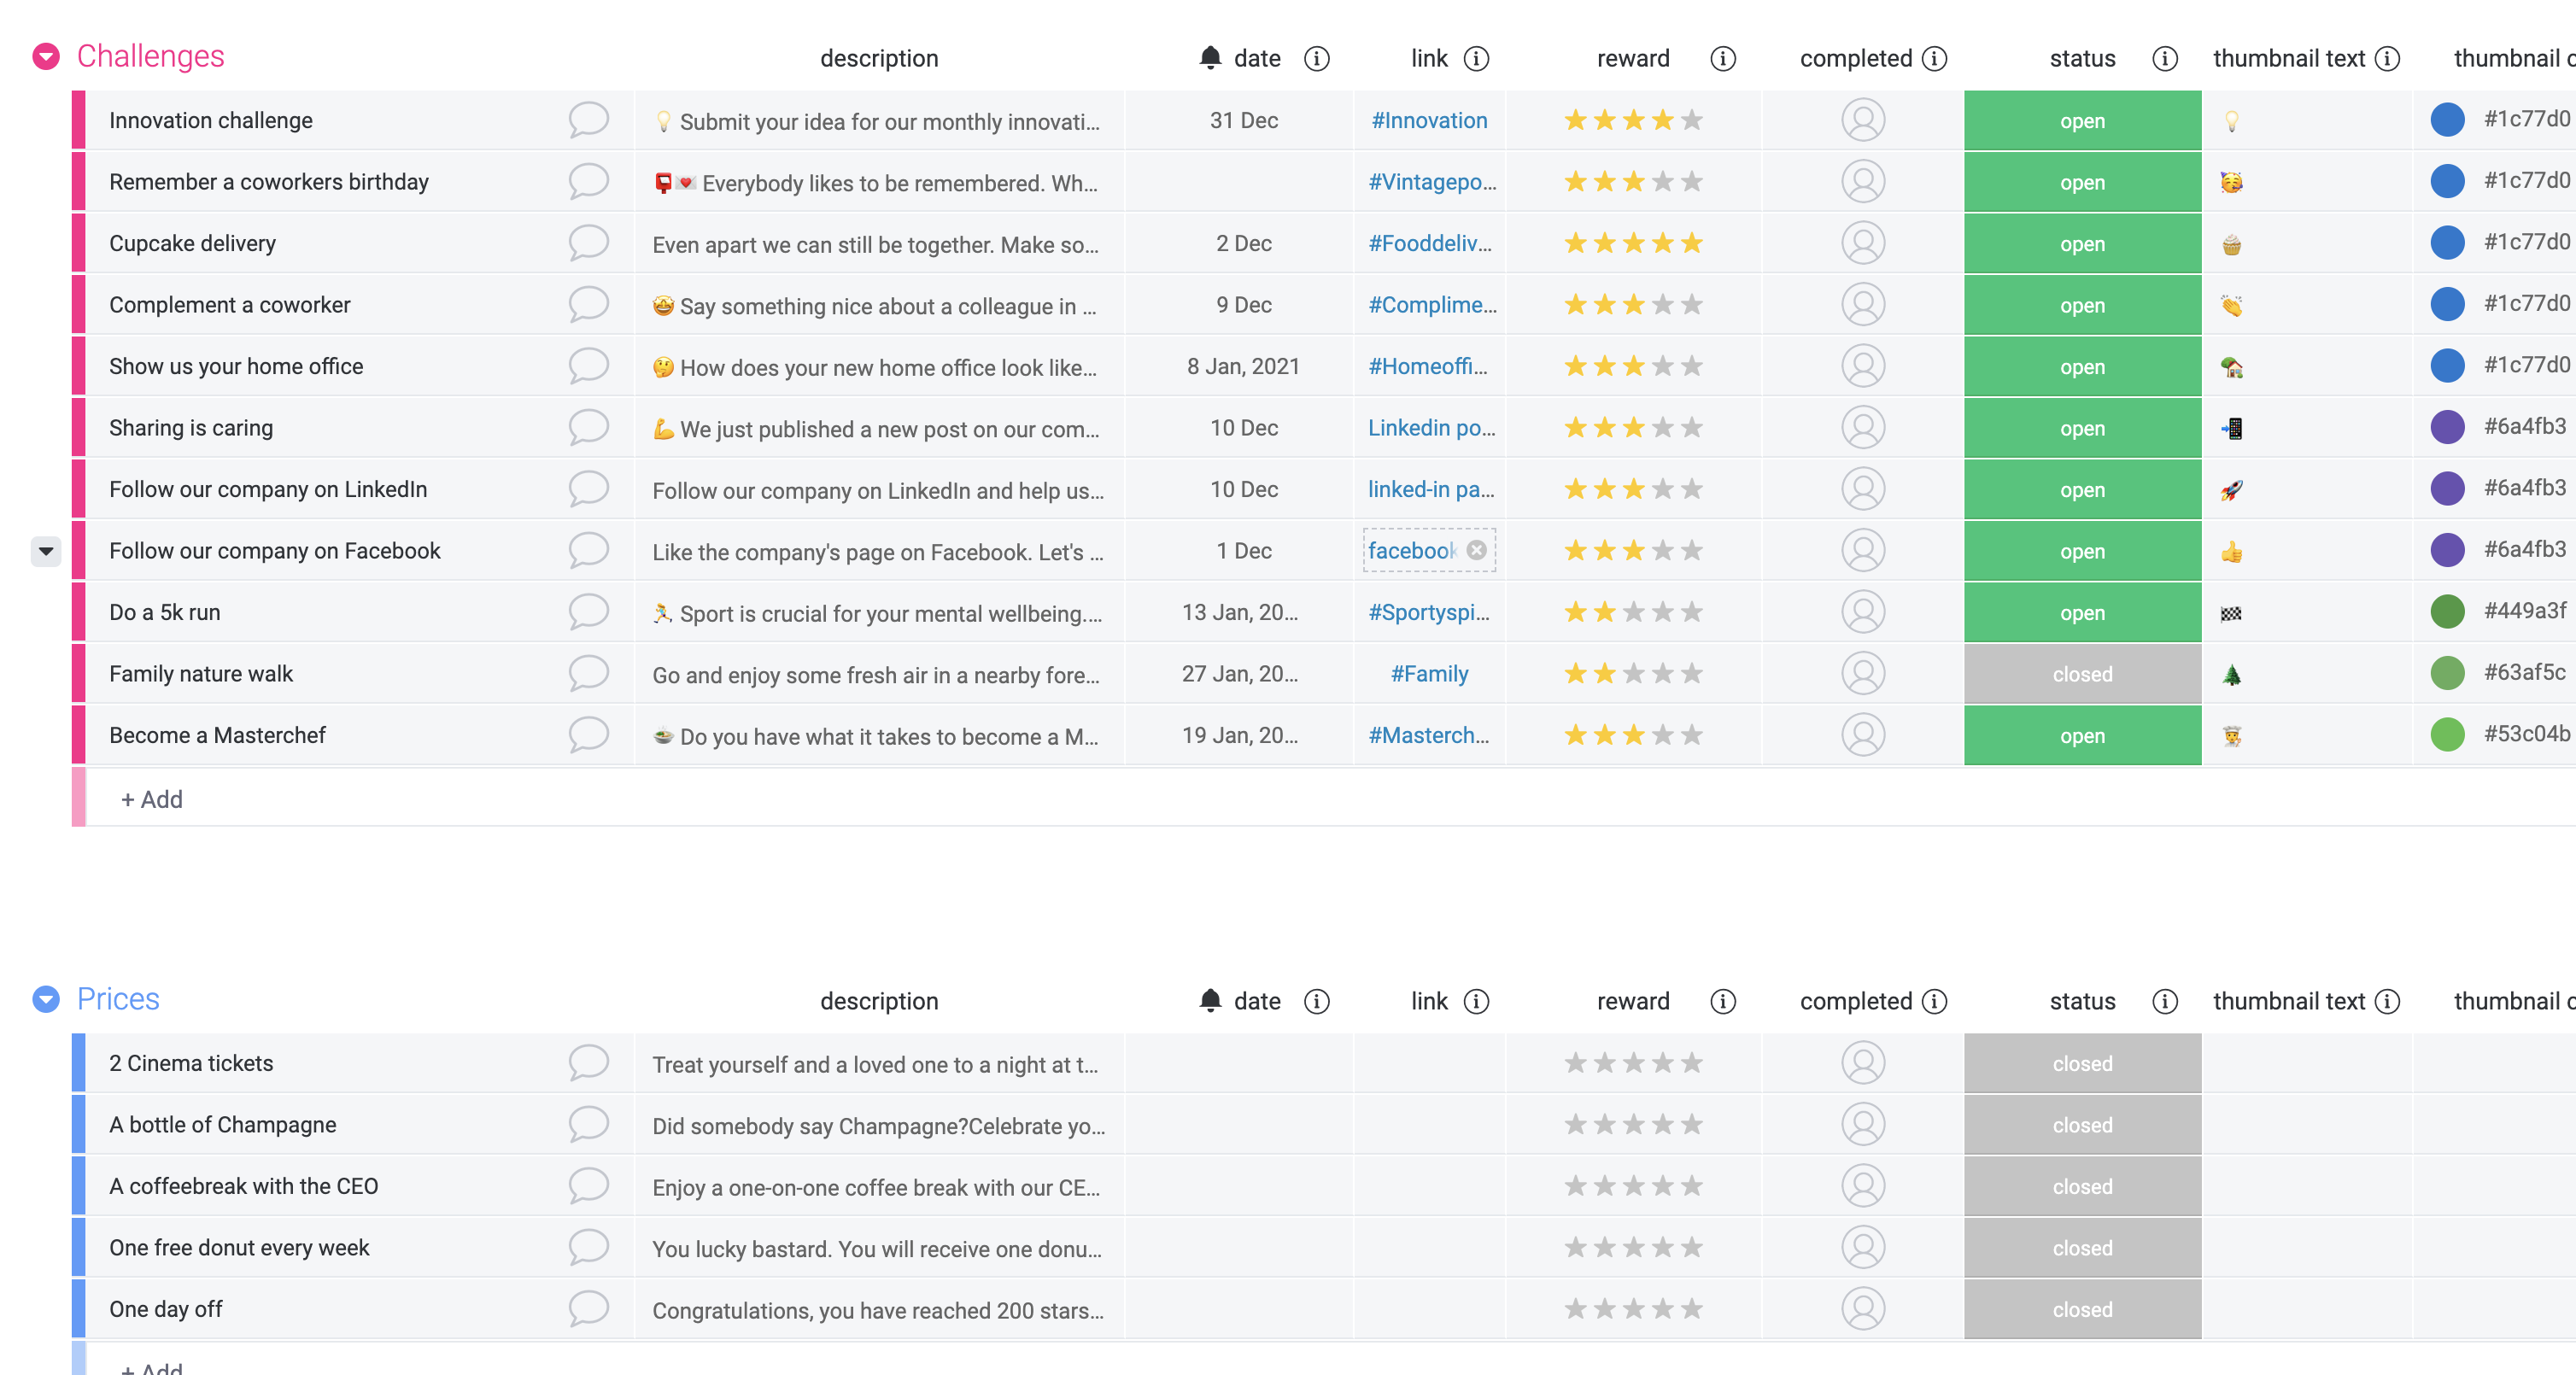Image resolution: width=2576 pixels, height=1375 pixels.
Task: Click description column header in Challenges group
Action: pos(878,59)
